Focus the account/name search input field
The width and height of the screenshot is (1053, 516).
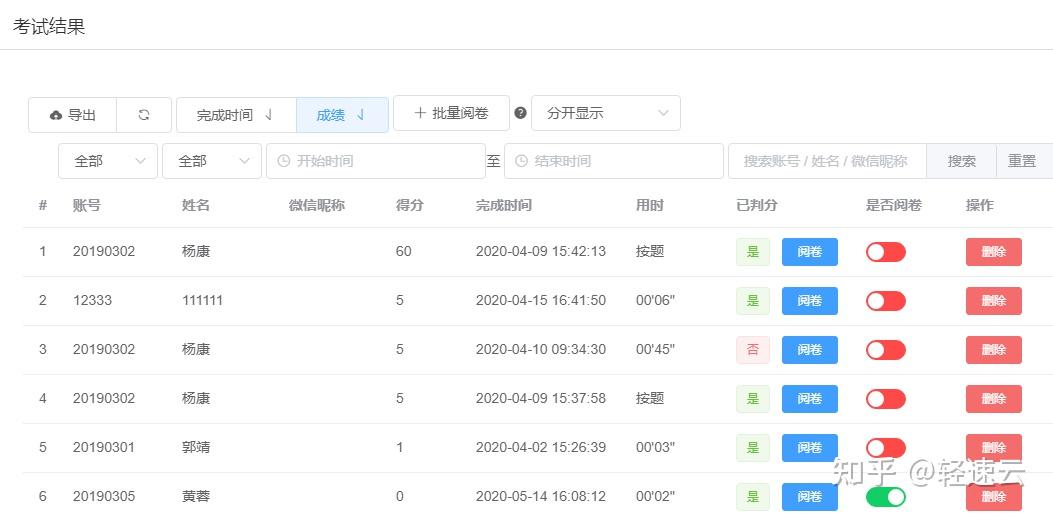click(826, 161)
